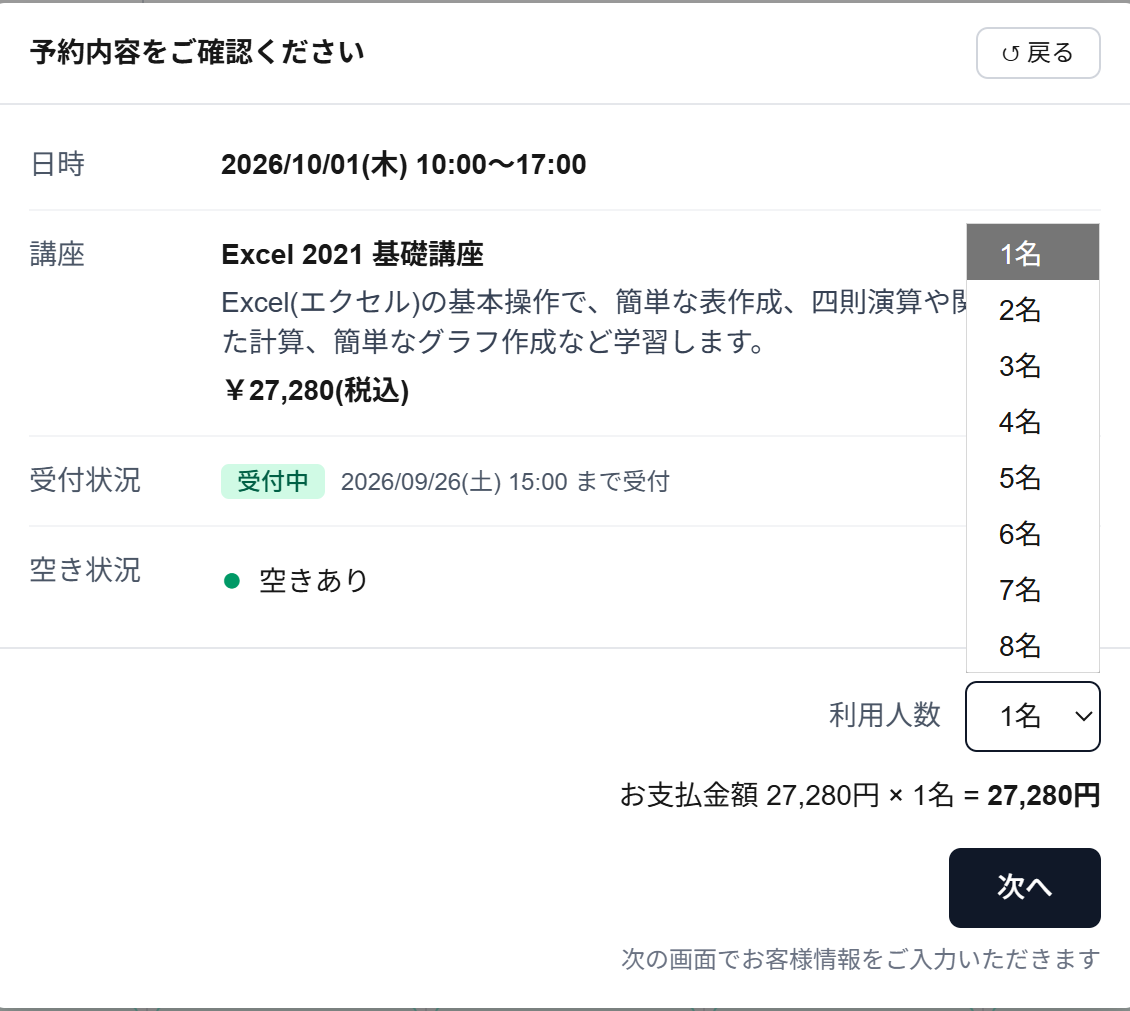Click the deadline text 2026/09/26(土) 15:00 まで受付
Screen dimensions: 1130x1011
coord(505,481)
